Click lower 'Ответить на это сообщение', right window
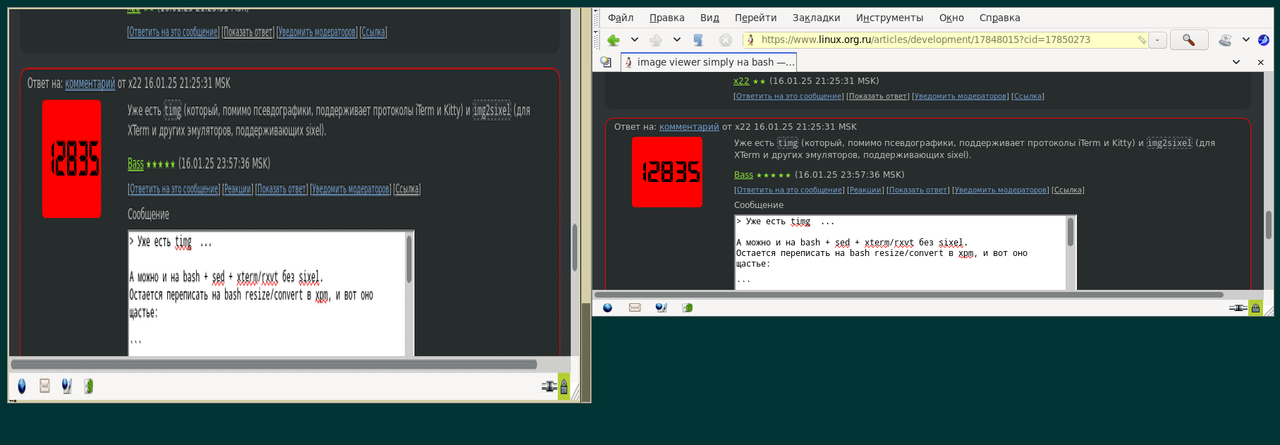Image resolution: width=1280 pixels, height=445 pixels. point(788,190)
